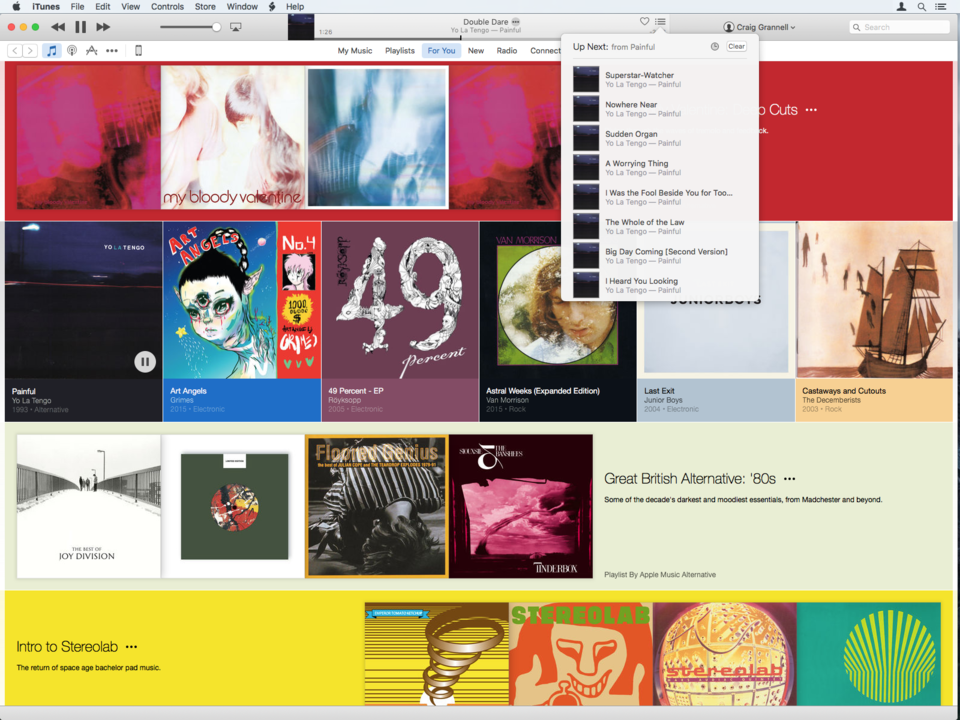
Task: Open options for the Deep Cuts playlist
Action: [811, 110]
